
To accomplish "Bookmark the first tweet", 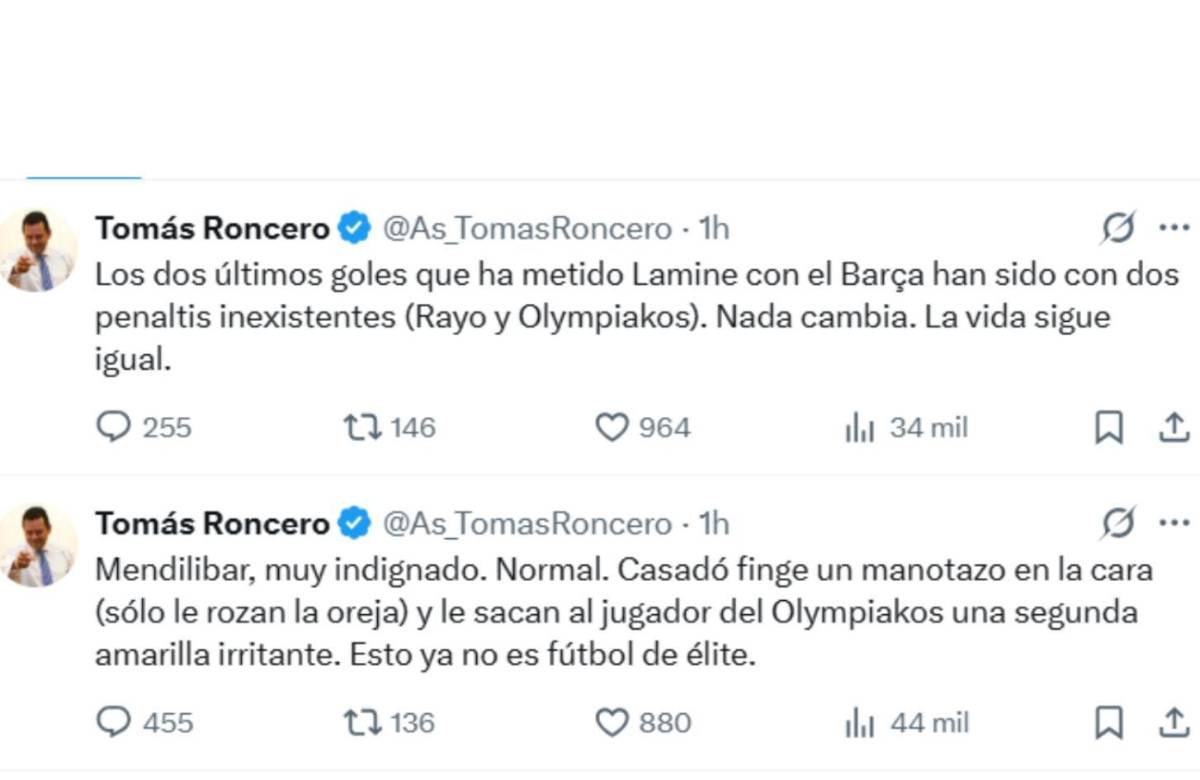I will (x=1110, y=428).
